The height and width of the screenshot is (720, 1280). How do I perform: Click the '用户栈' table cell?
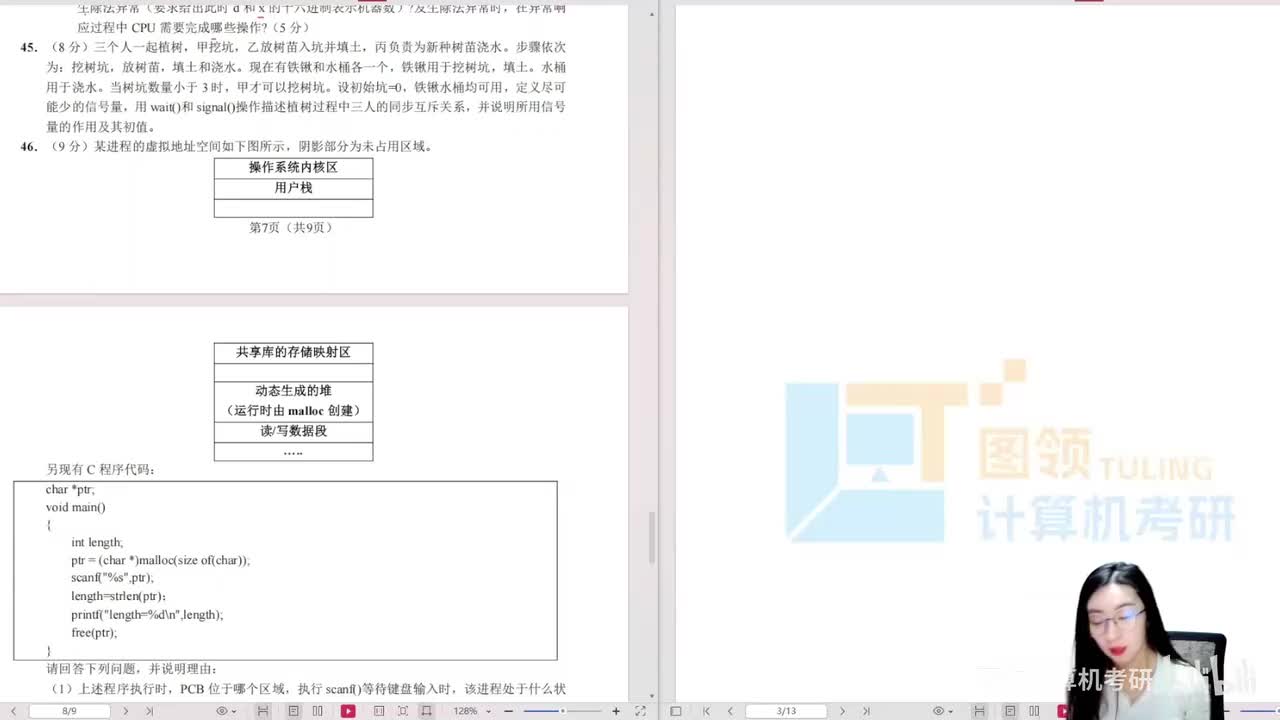293,187
